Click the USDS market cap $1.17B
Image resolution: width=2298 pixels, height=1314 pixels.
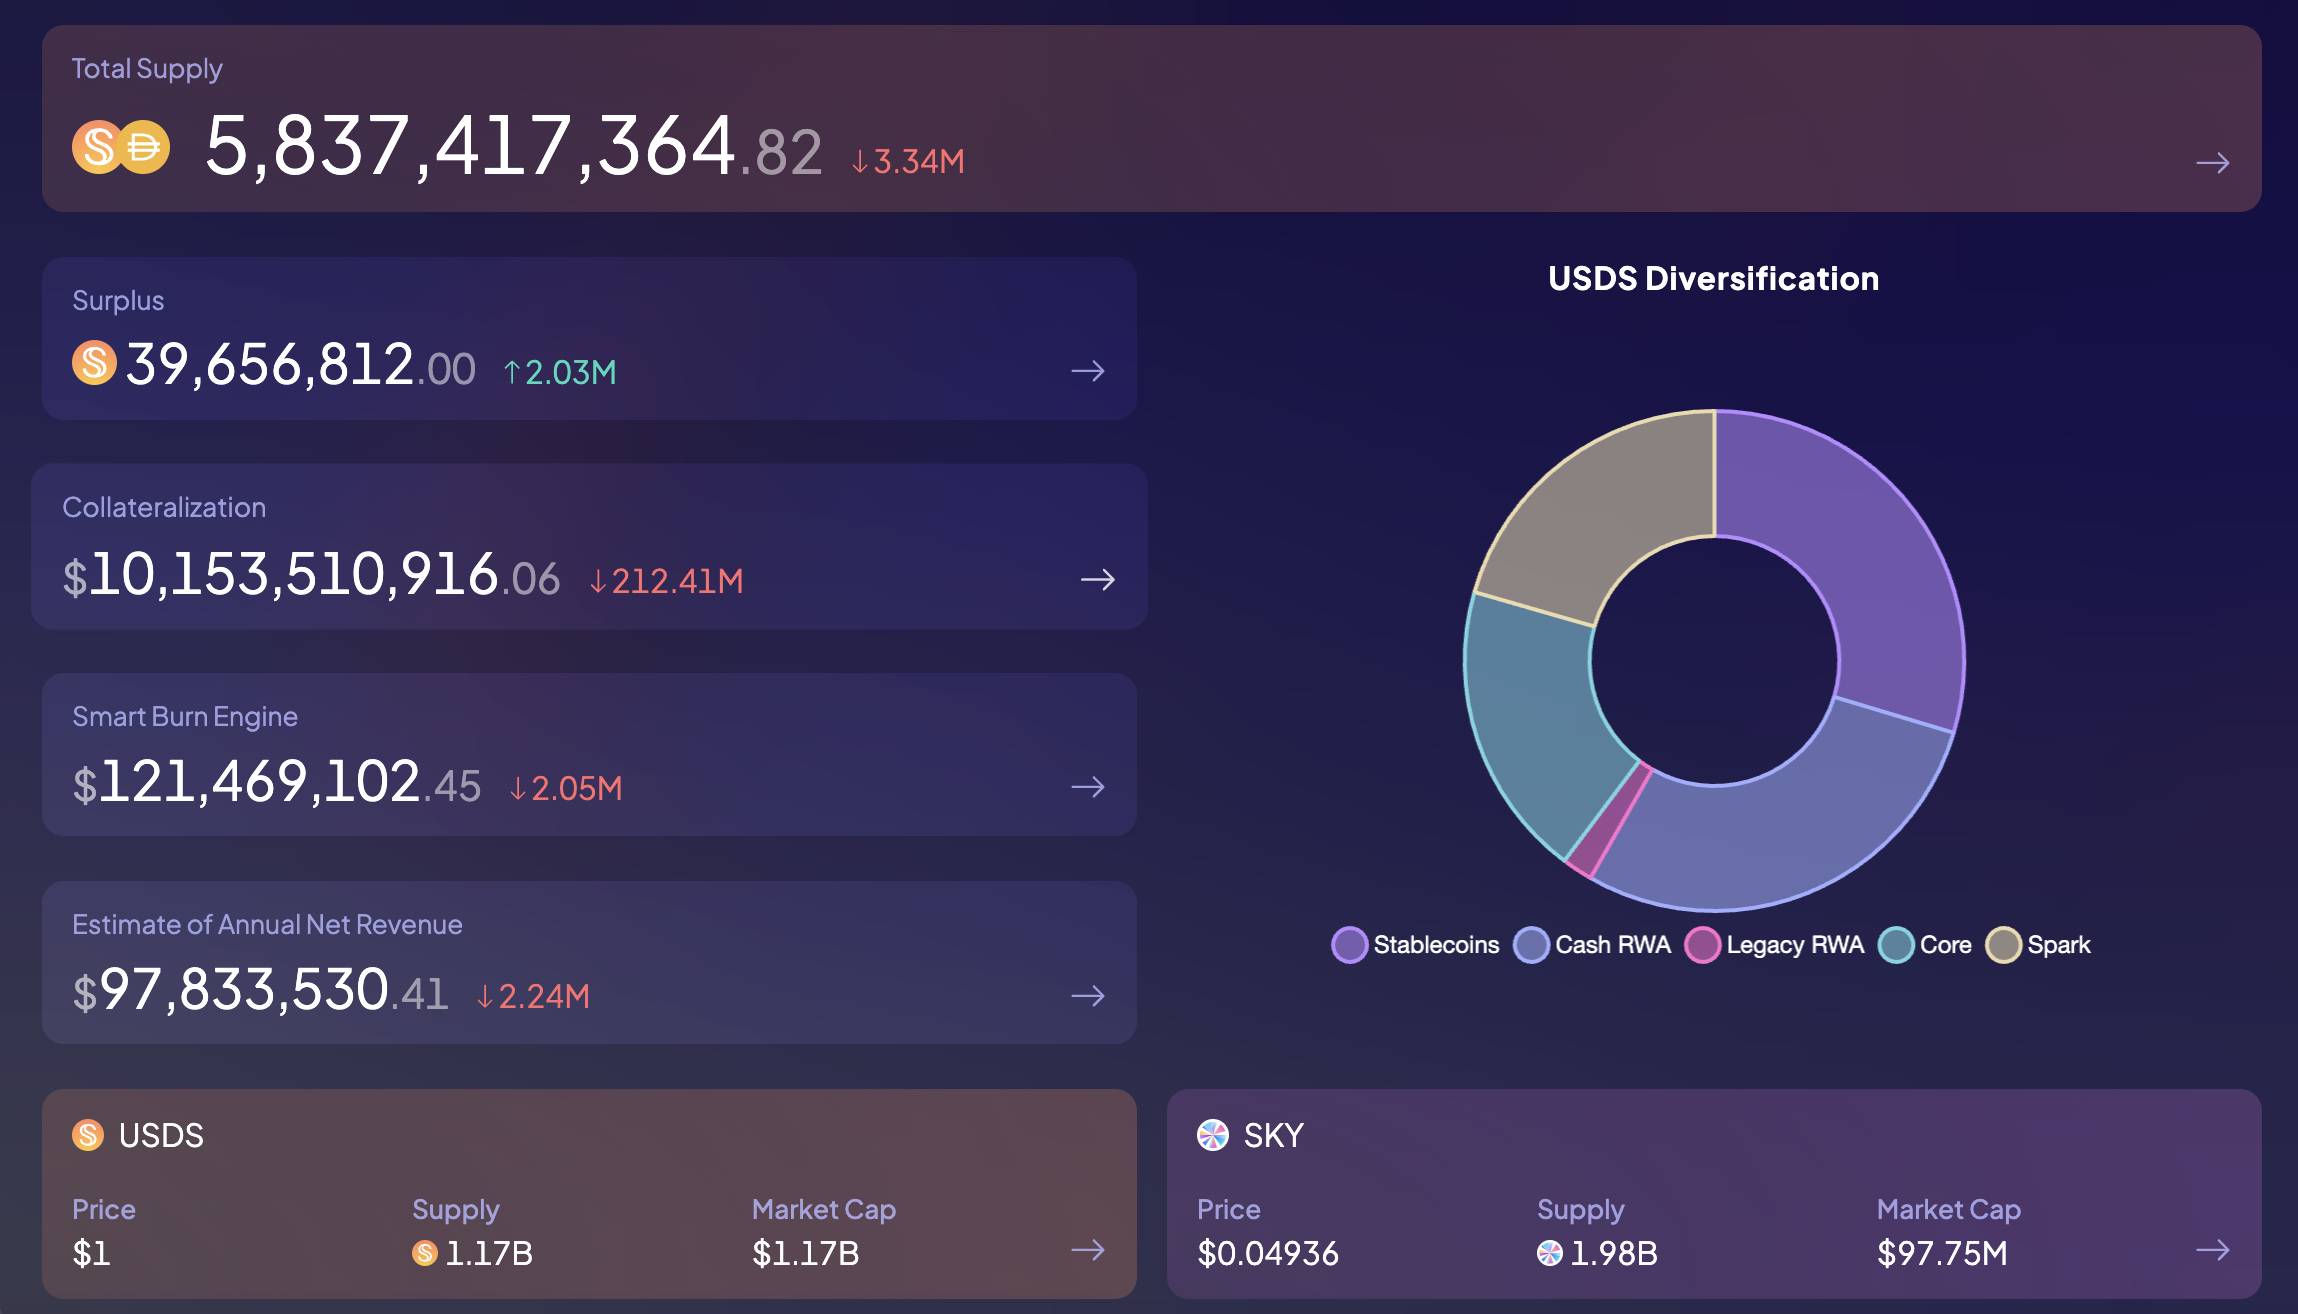point(805,1253)
